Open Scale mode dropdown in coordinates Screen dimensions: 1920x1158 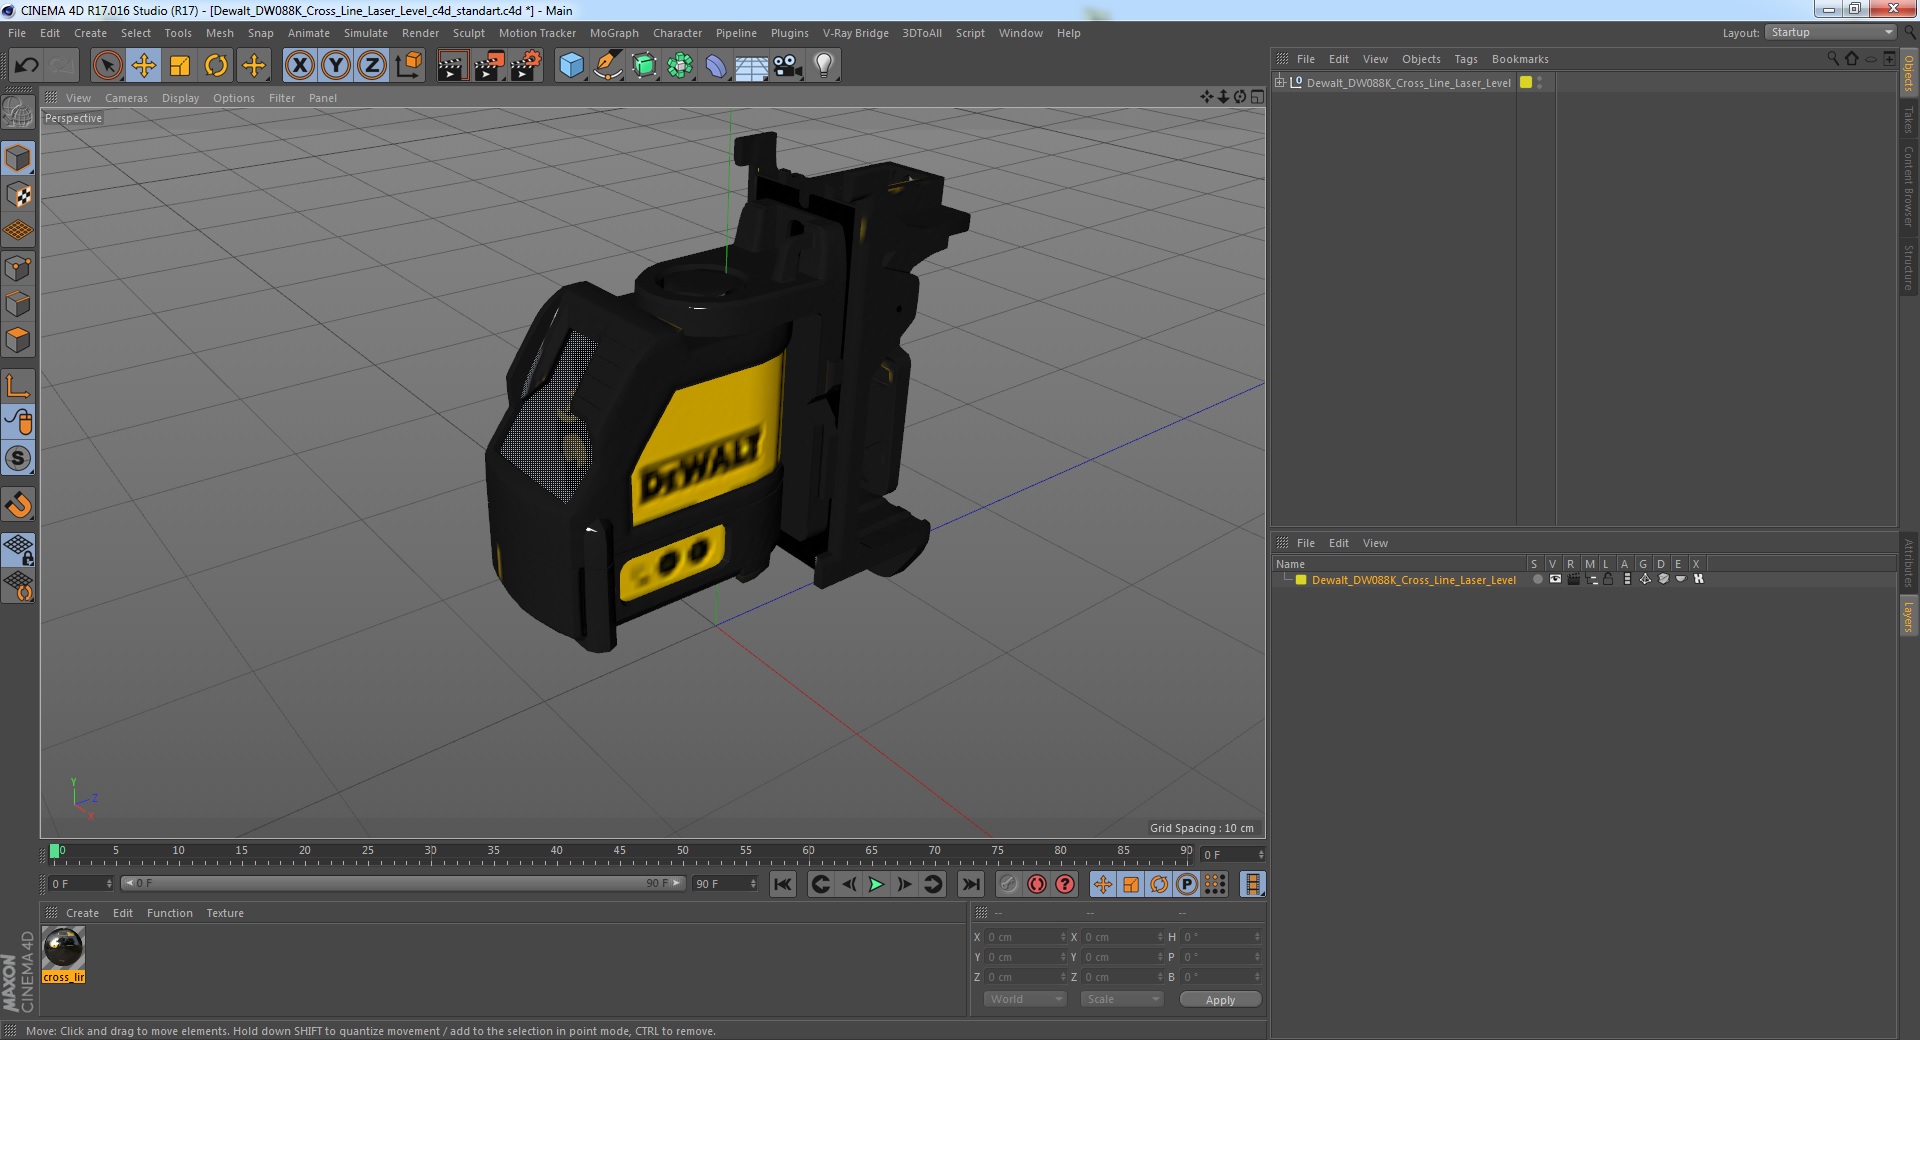pos(1121,999)
